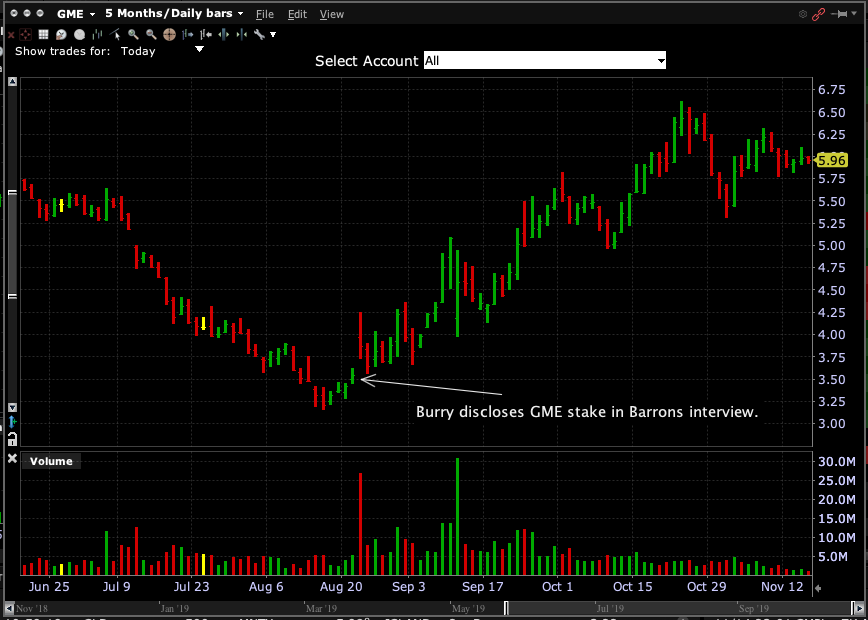Click the gray concentric circles icon in title bar
The image size is (868, 620).
[x=803, y=14]
